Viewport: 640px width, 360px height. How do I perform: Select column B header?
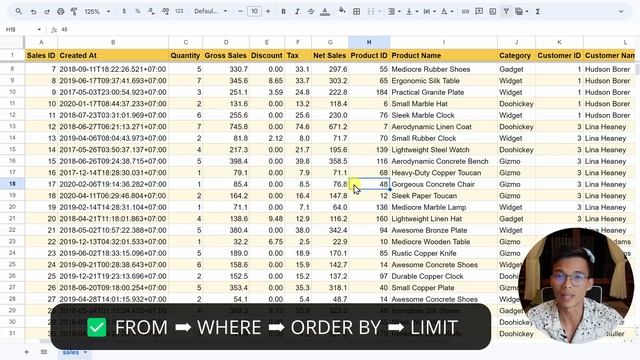point(113,42)
